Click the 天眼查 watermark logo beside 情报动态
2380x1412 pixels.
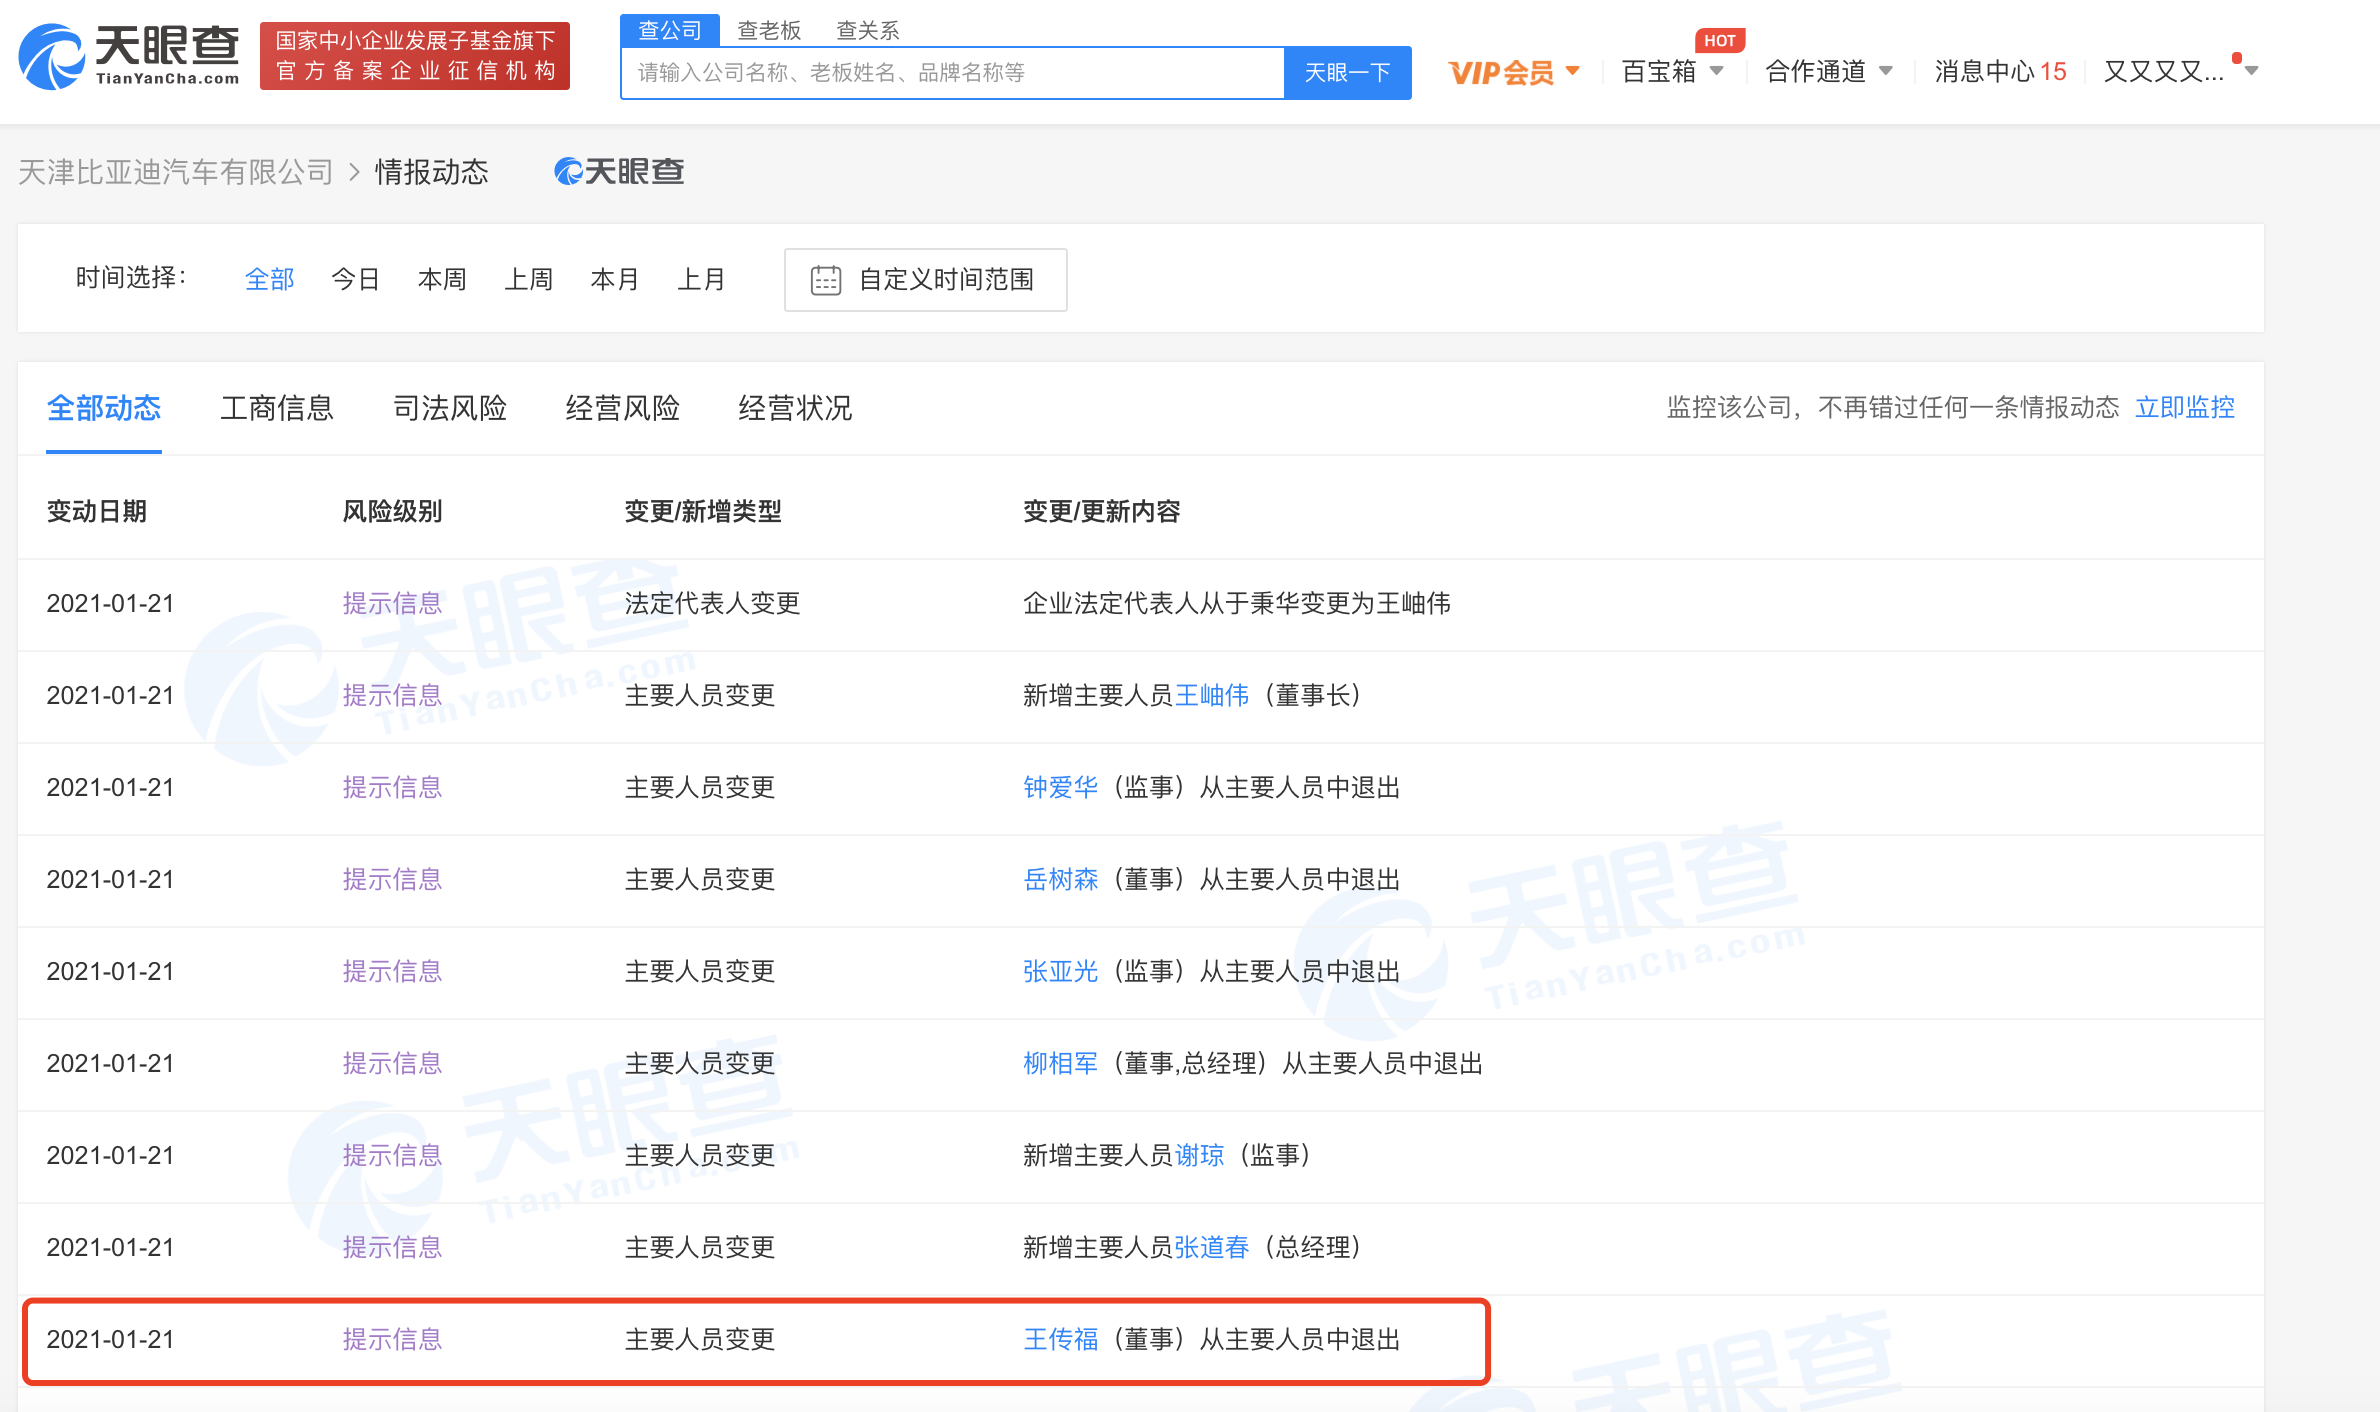pyautogui.click(x=618, y=171)
